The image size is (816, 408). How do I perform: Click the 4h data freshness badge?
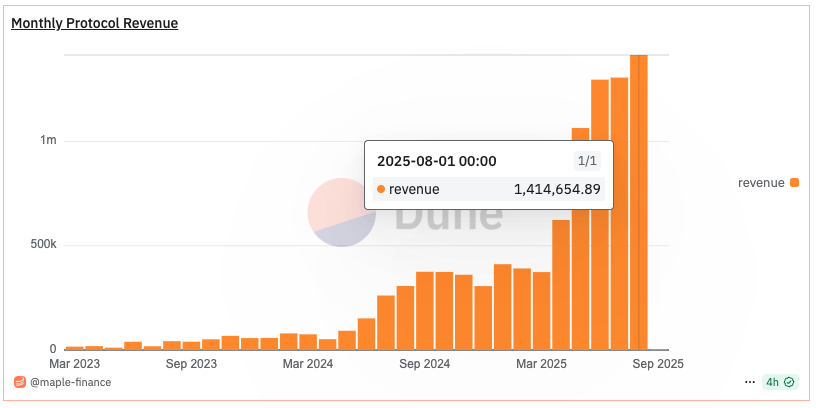pyautogui.click(x=779, y=382)
